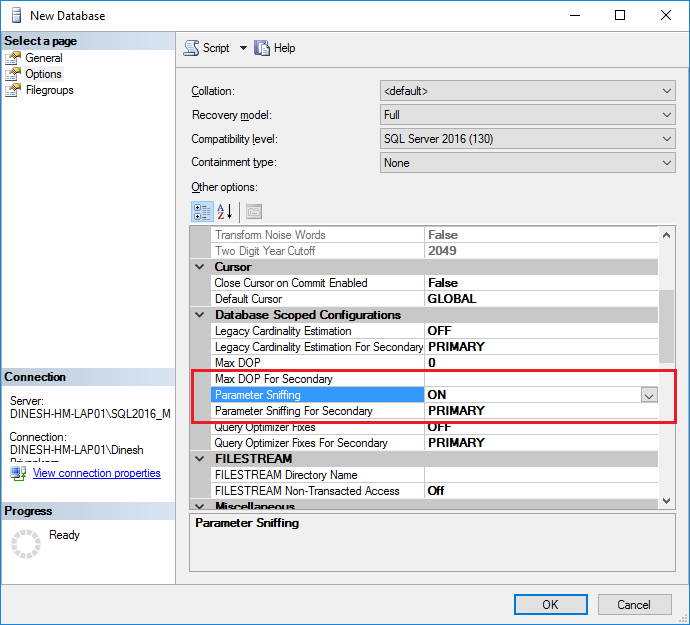Select Query Optimizer Fixes For Secondary row
Image resolution: width=690 pixels, height=625 pixels.
pos(434,443)
